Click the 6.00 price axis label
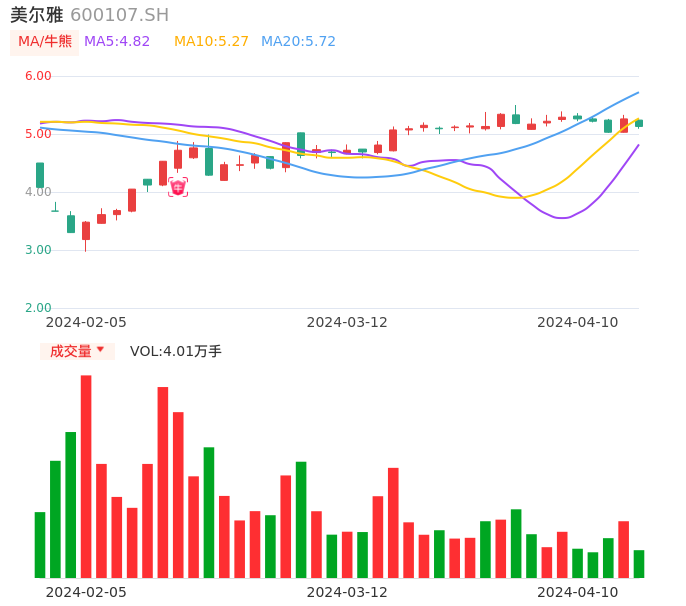This screenshot has height=606, width=686. tap(38, 76)
